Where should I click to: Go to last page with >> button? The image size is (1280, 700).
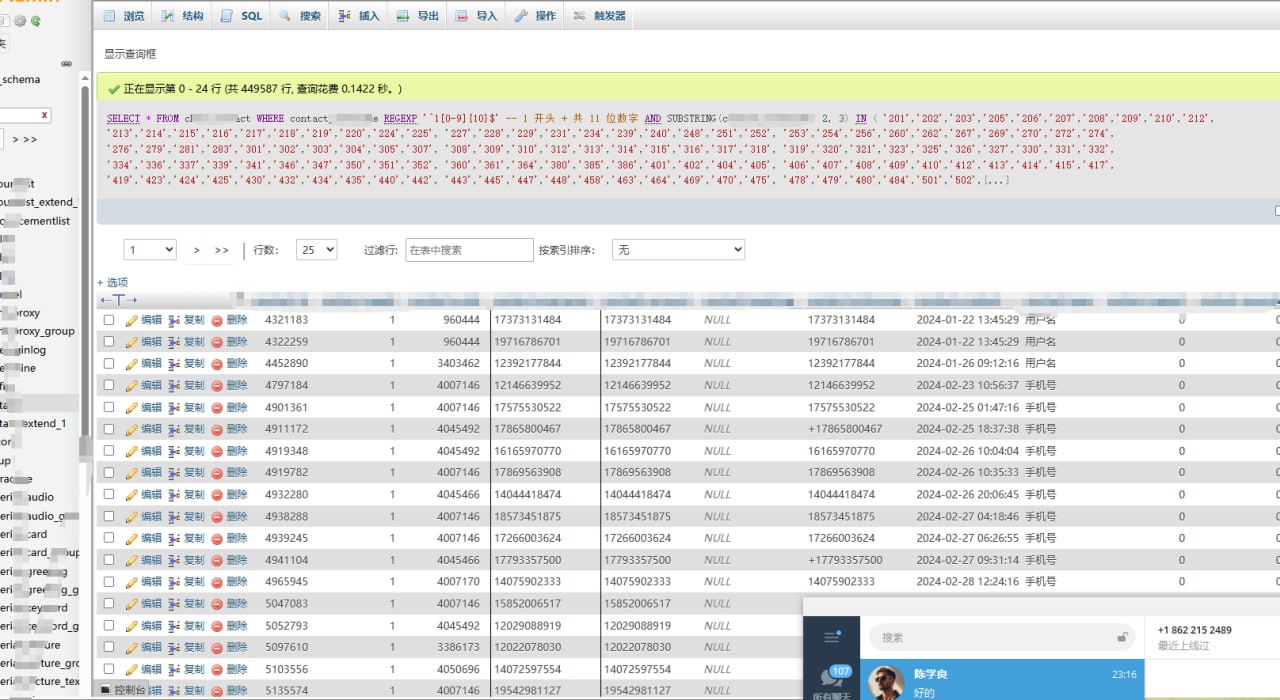tap(221, 250)
